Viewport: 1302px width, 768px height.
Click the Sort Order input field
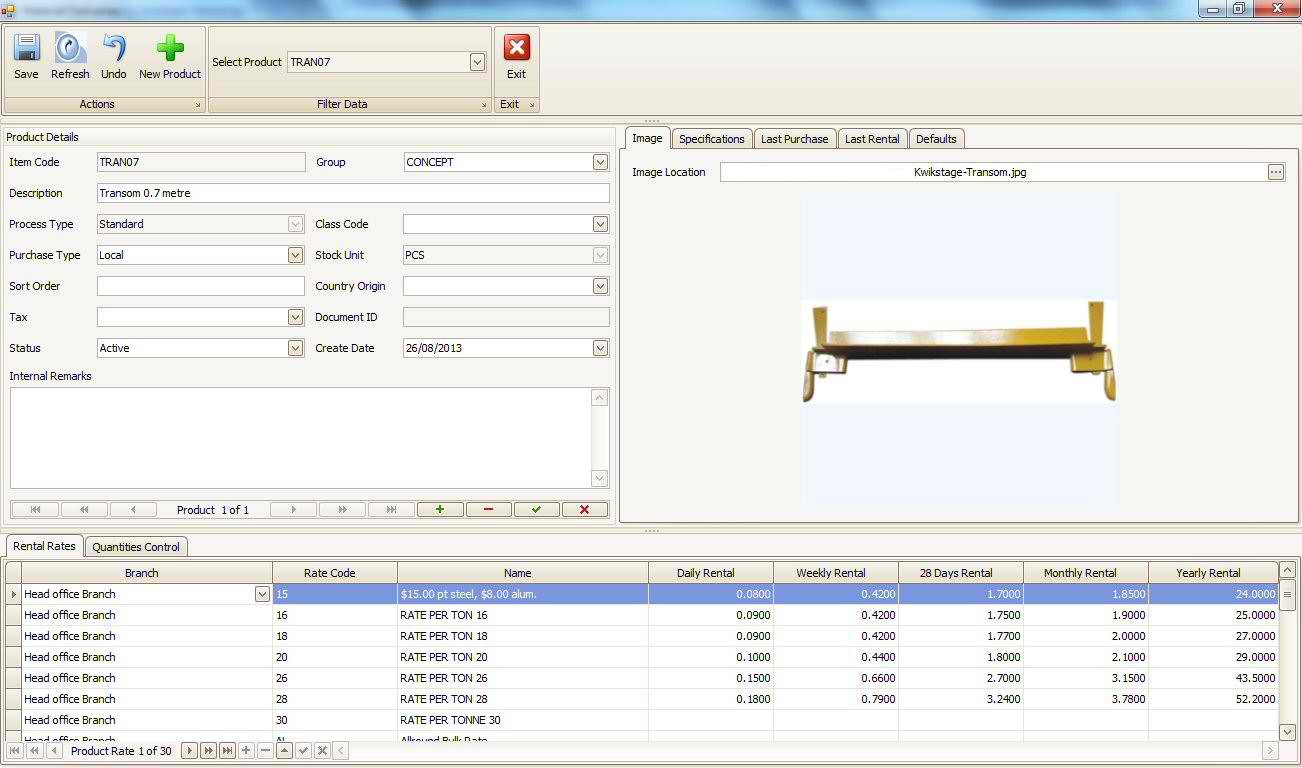click(x=200, y=286)
